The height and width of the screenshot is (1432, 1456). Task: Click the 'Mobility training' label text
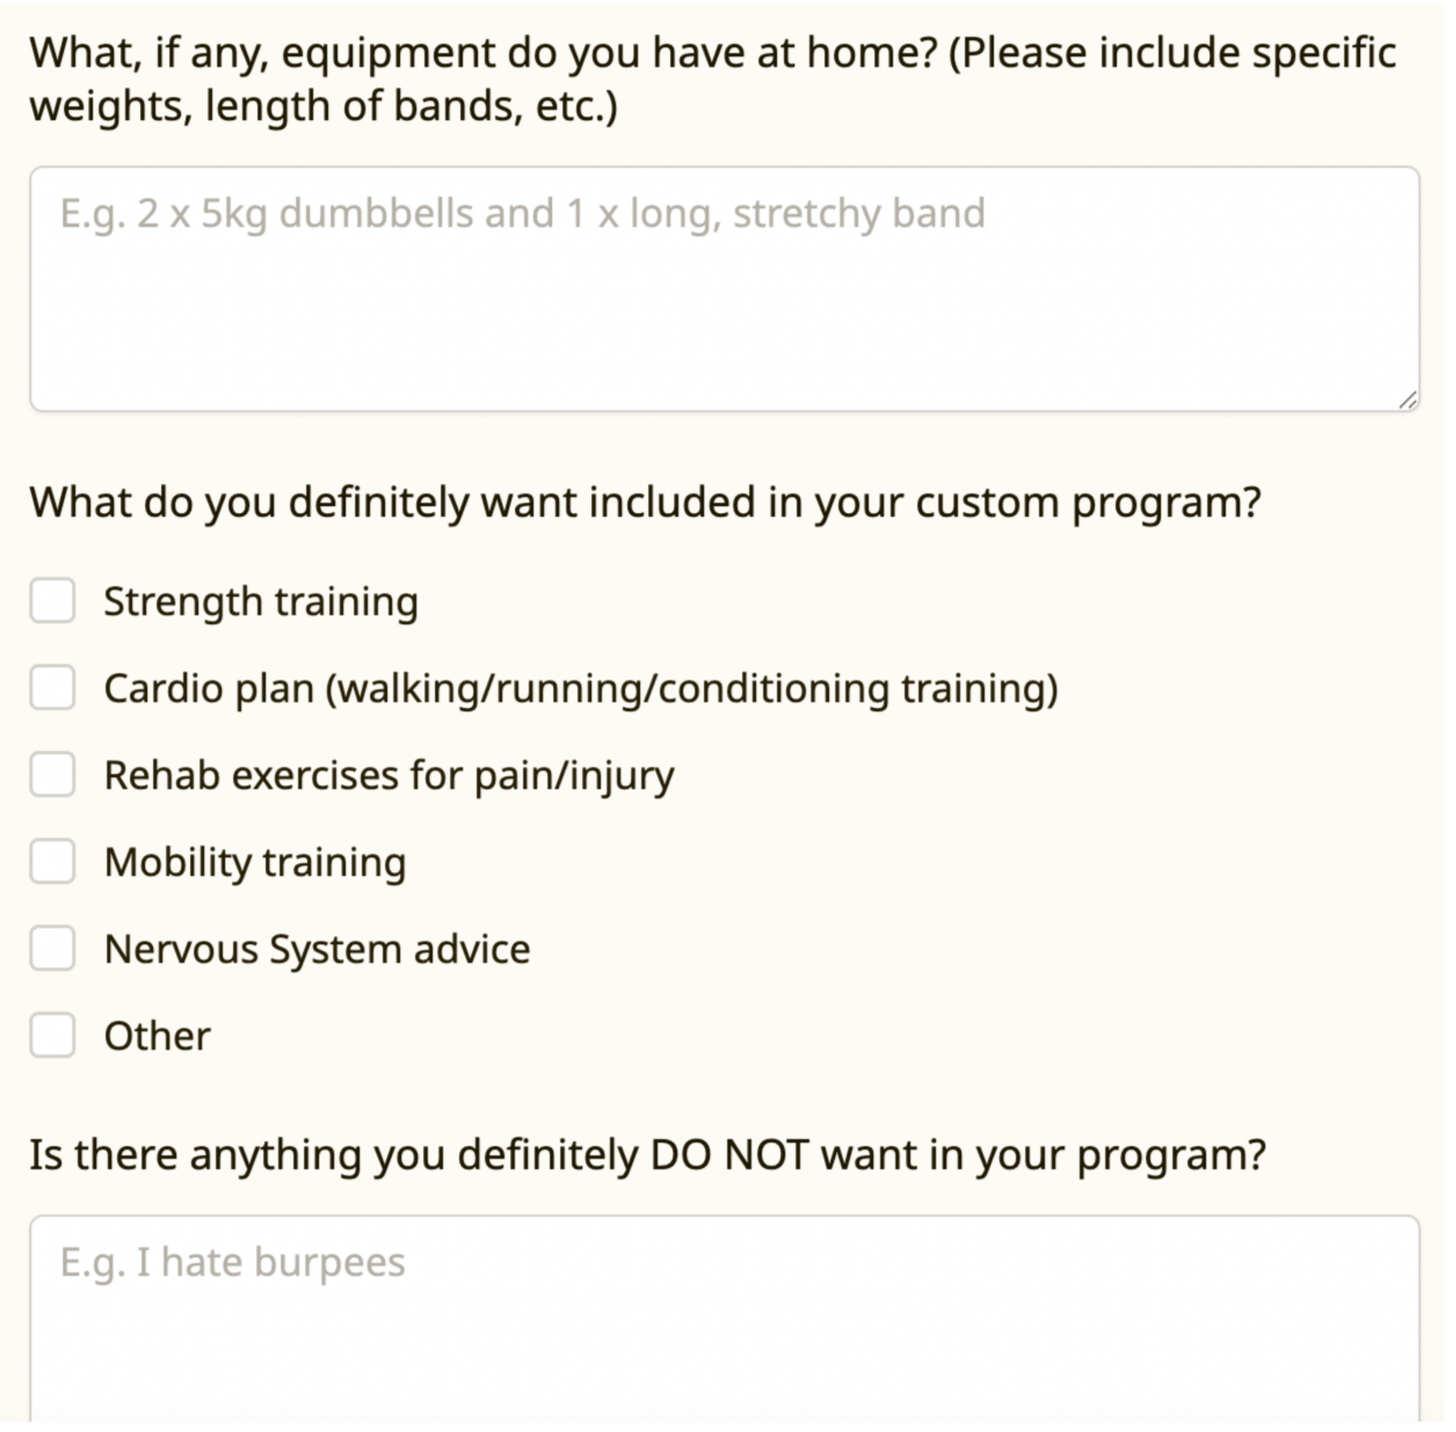pos(255,863)
